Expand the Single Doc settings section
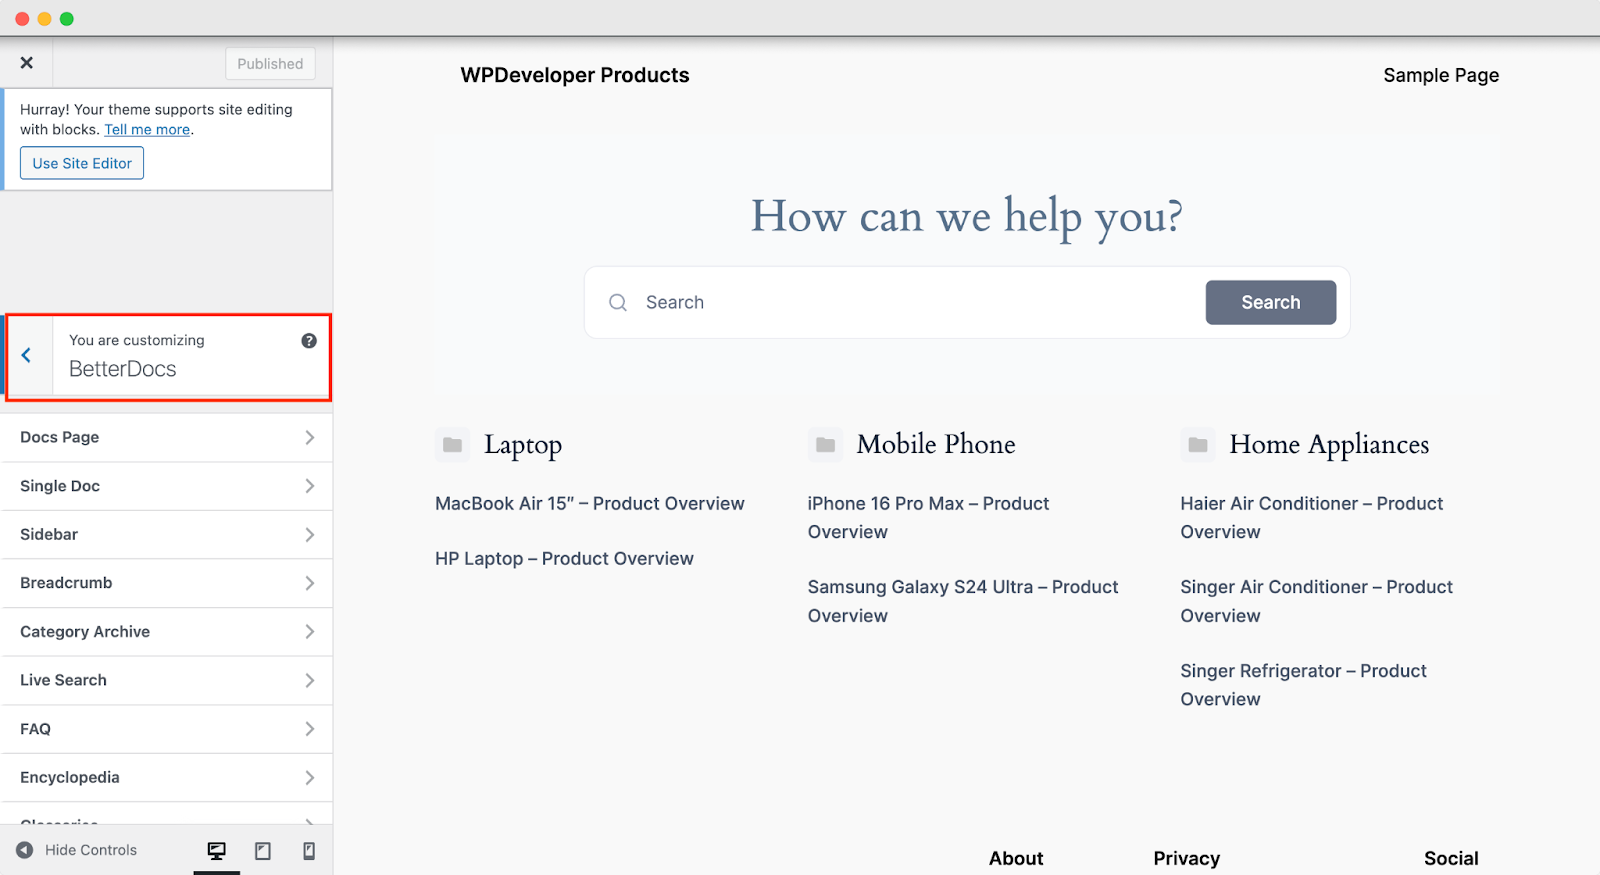This screenshot has height=875, width=1600. click(x=166, y=486)
